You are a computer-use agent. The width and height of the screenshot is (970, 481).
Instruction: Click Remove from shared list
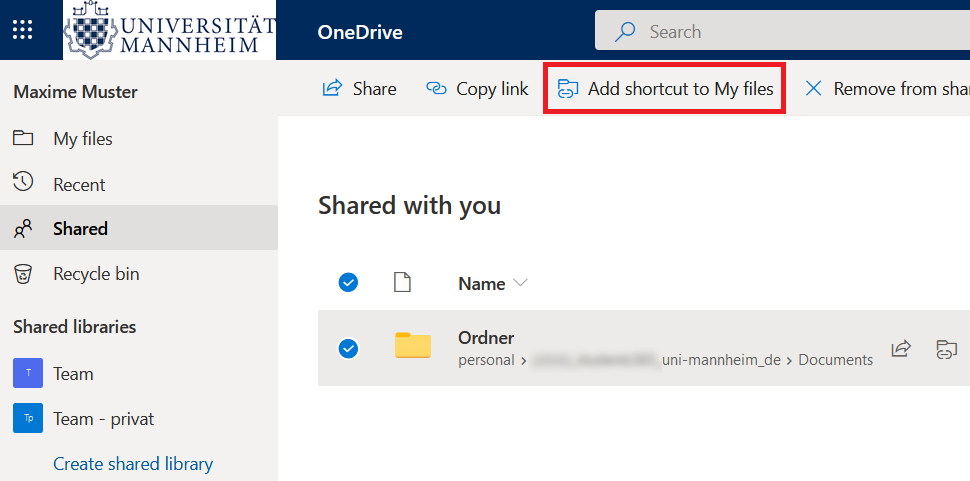pyautogui.click(x=886, y=89)
